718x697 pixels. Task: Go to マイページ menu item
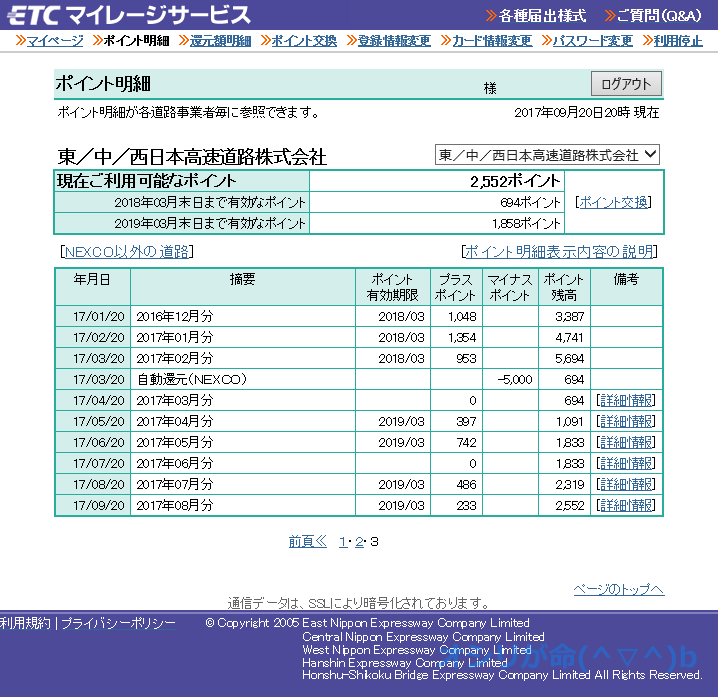(54, 41)
